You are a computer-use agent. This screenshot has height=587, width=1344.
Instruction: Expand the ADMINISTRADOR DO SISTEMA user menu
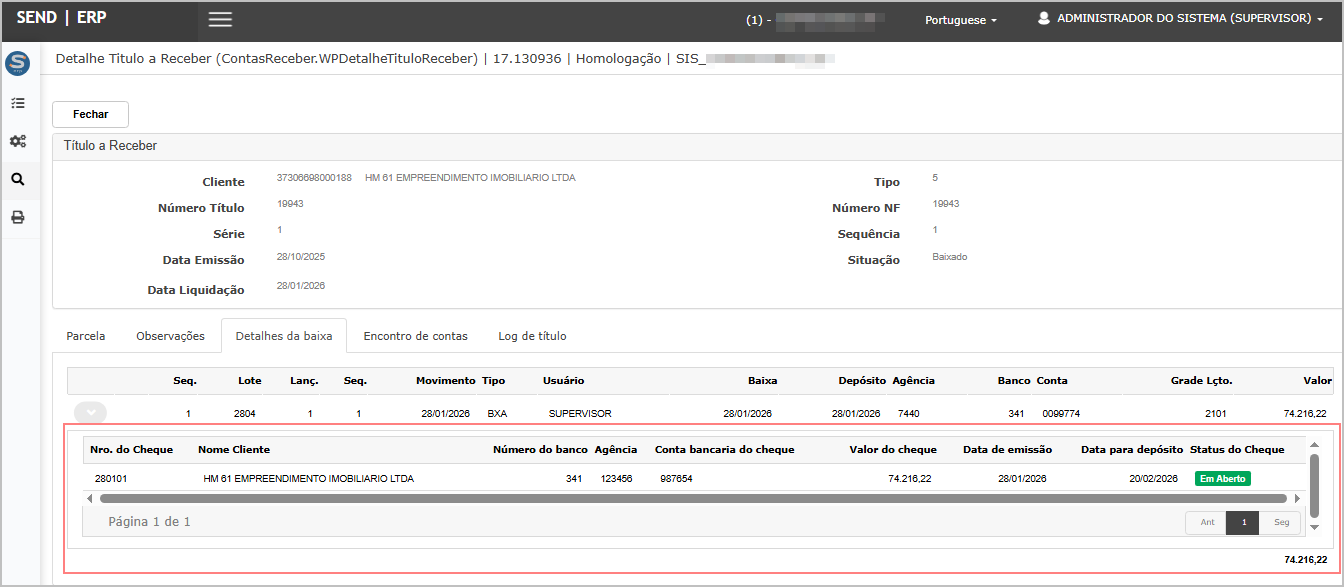coord(1189,19)
